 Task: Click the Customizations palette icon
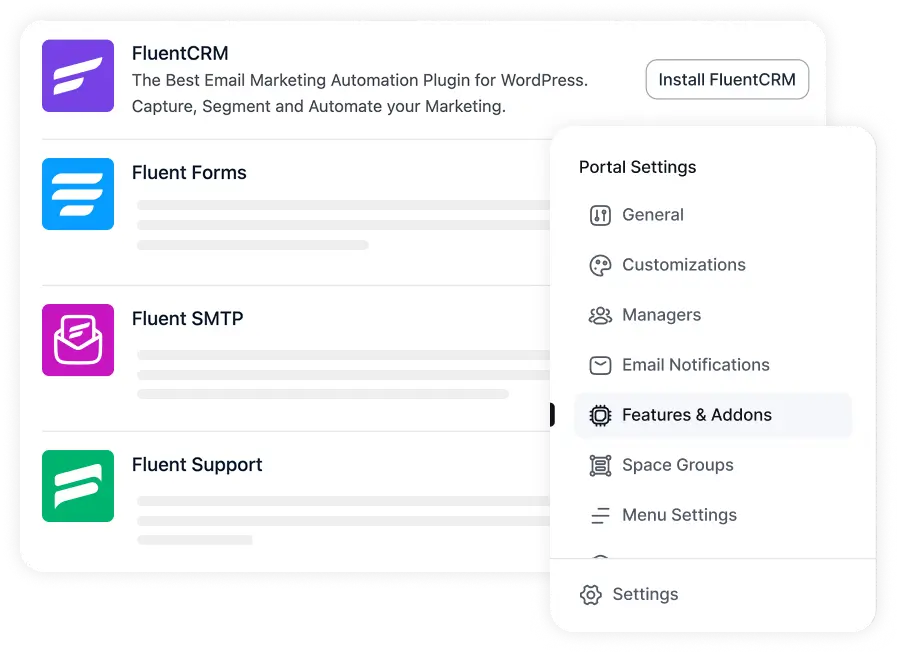600,265
